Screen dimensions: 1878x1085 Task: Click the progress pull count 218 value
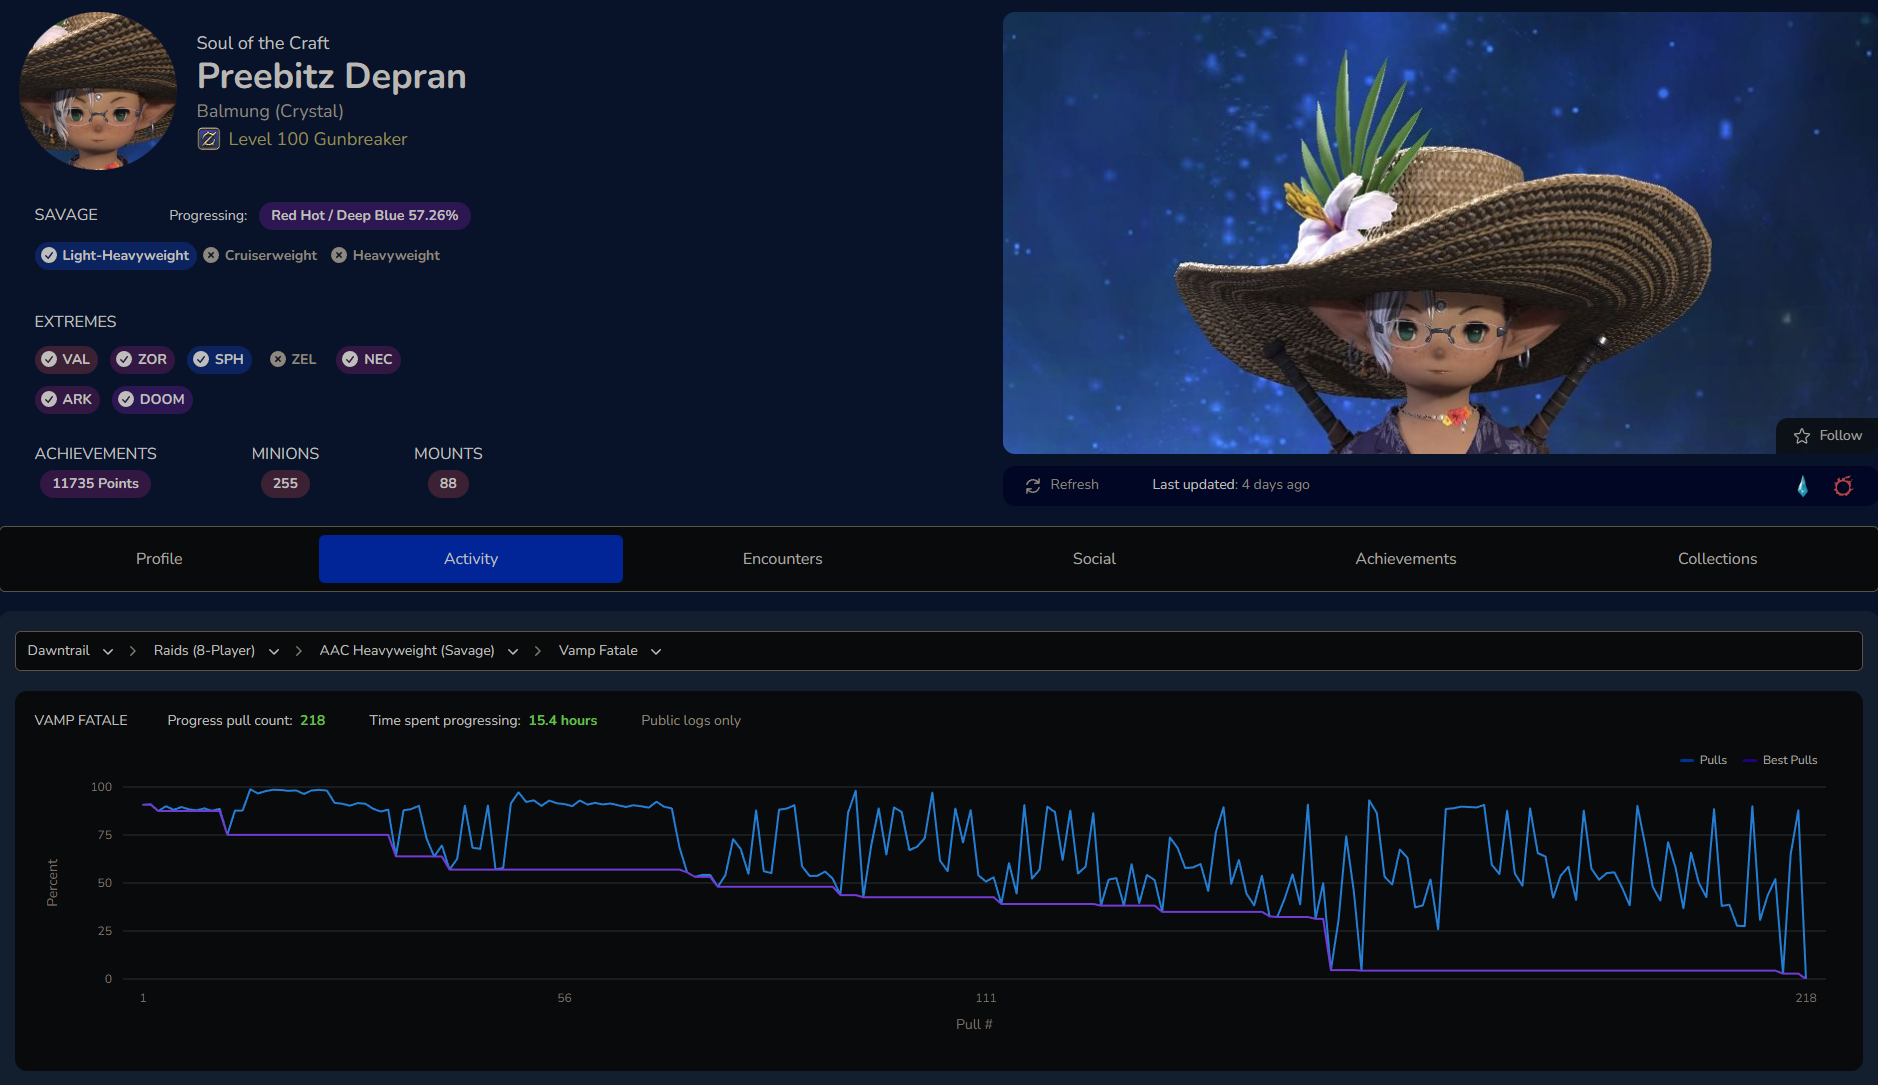point(313,721)
